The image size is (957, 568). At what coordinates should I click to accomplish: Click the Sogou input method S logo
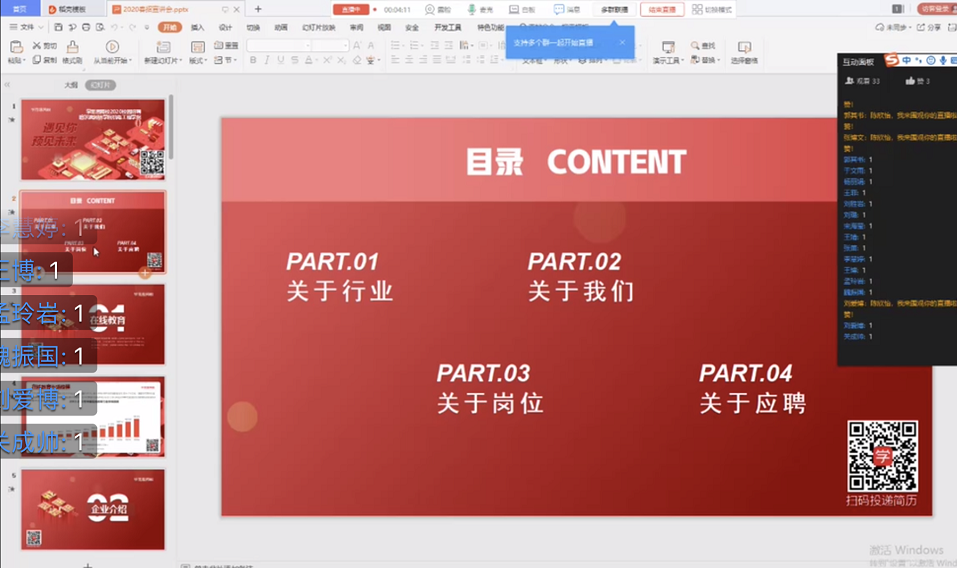(892, 60)
